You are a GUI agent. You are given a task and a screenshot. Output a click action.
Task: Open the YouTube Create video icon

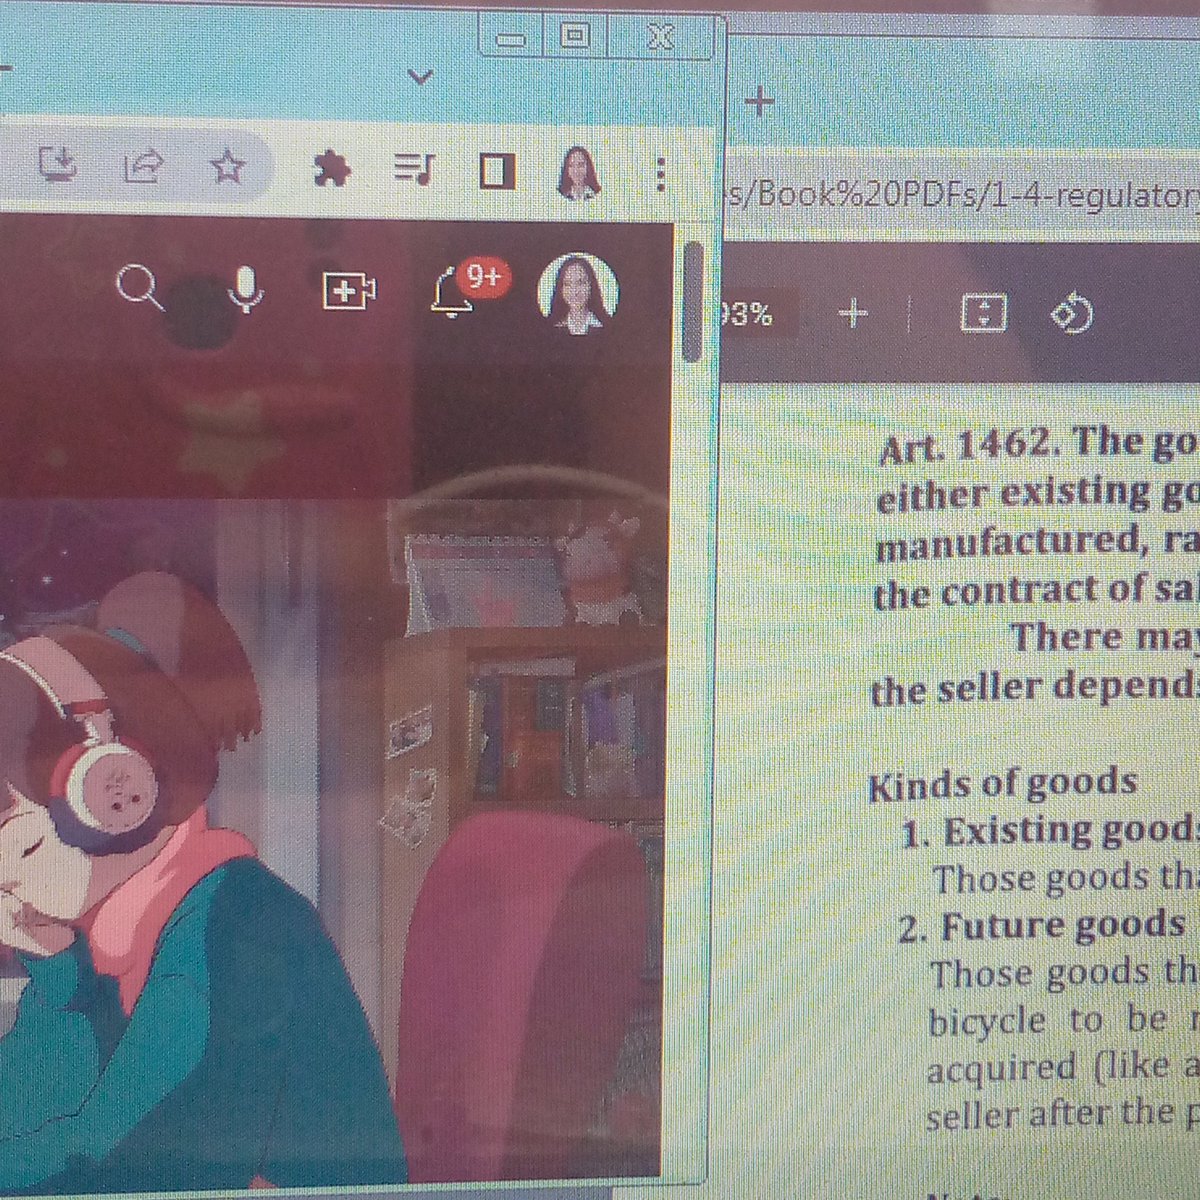point(349,291)
